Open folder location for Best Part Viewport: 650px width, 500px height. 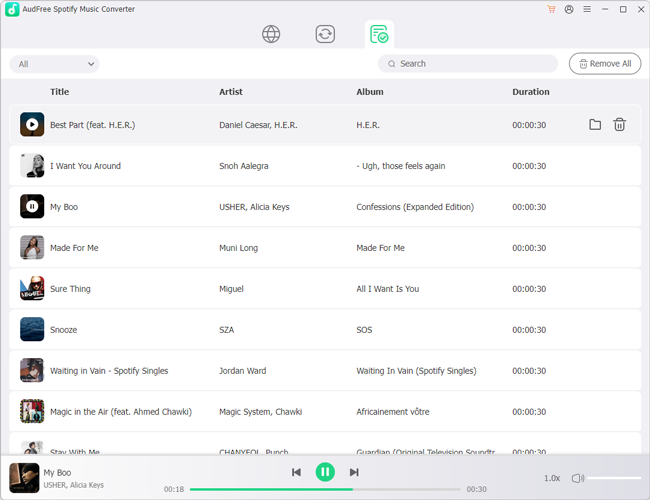pos(595,124)
